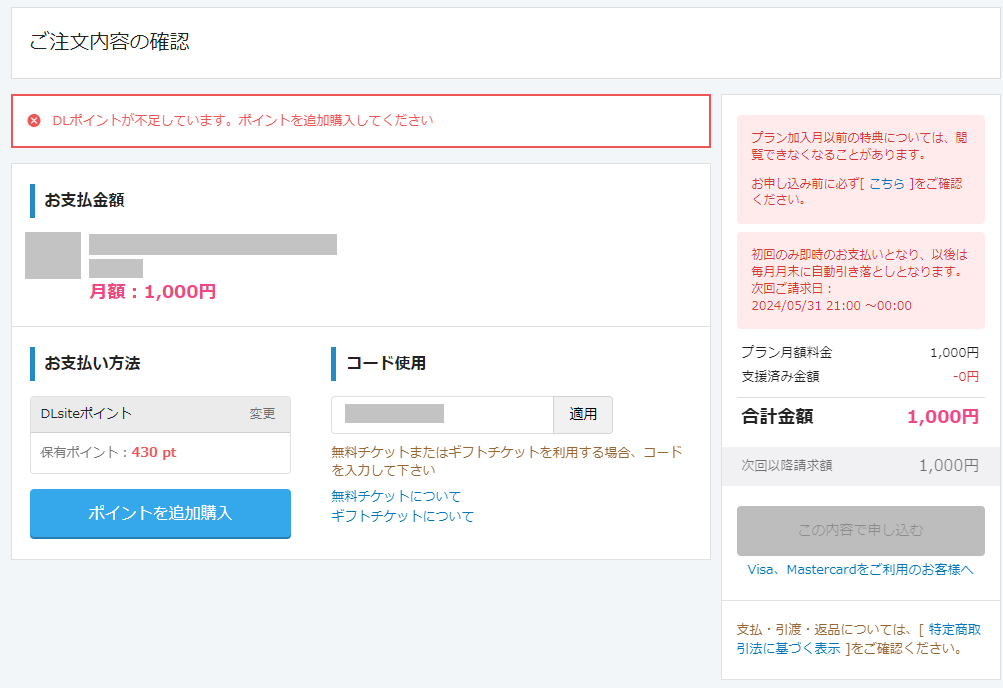The width and height of the screenshot is (1003, 688).
Task: Click 変更 to change payment method
Action: pyautogui.click(x=262, y=414)
